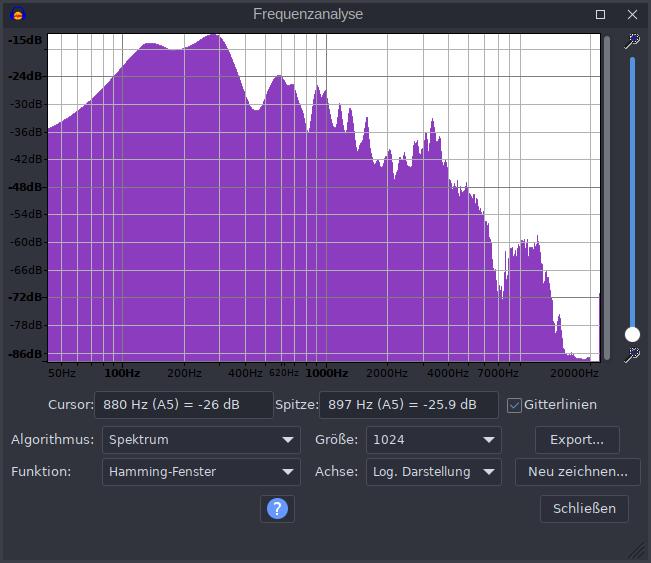Click the -78dB axis label
The image size is (651, 563).
pyautogui.click(x=26, y=325)
